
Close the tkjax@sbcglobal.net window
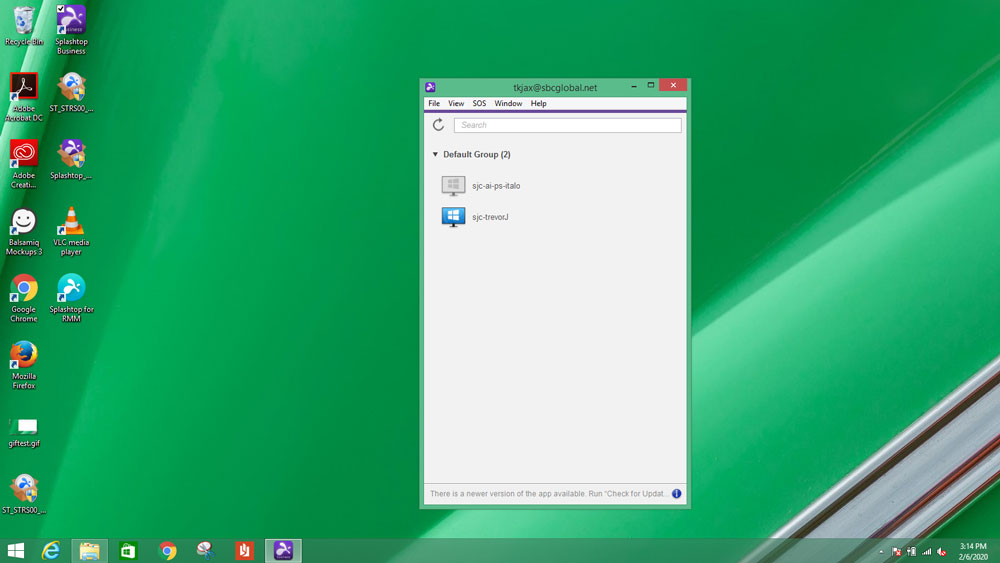tap(673, 85)
